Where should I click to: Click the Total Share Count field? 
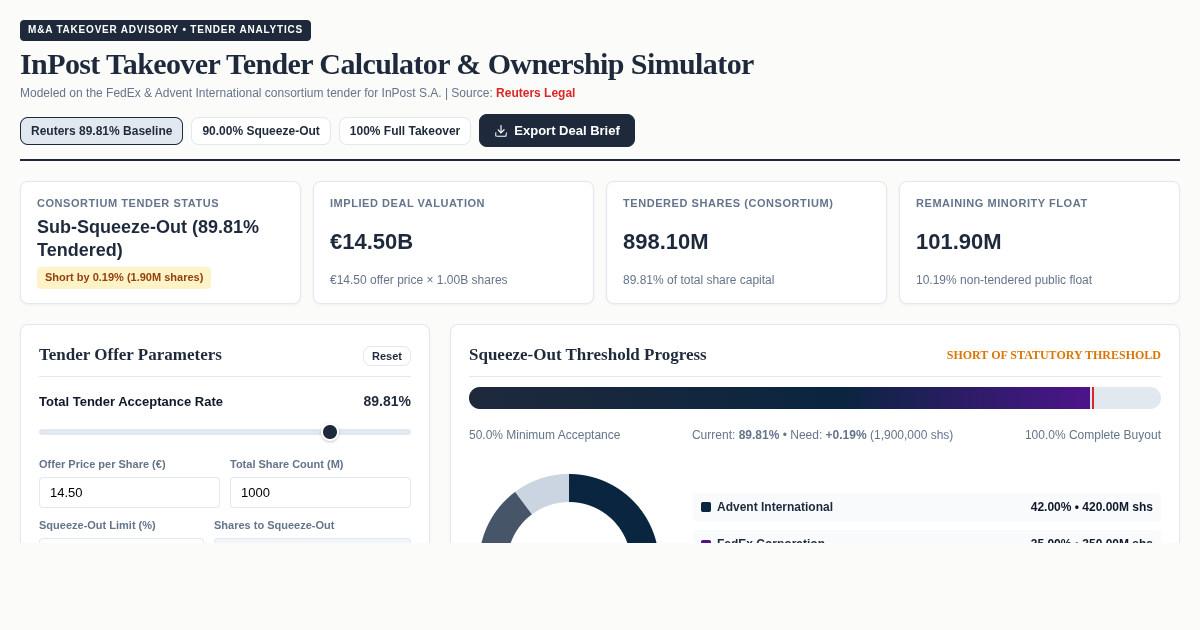click(x=320, y=492)
